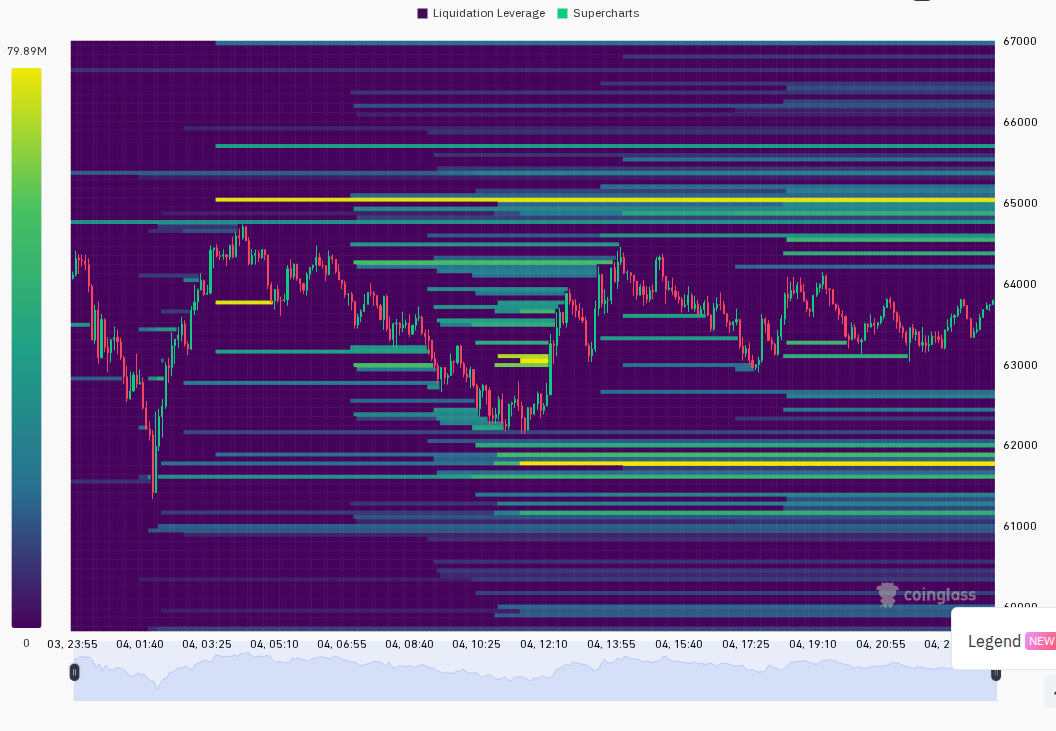
Task: Click the green Supercharts legend swatch
Action: click(x=563, y=13)
